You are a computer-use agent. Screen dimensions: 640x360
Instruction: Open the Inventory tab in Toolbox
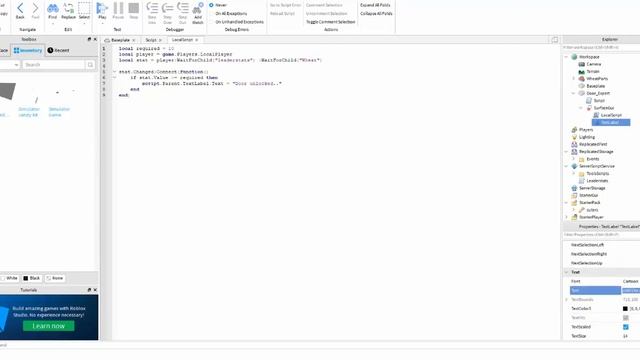click(28, 50)
